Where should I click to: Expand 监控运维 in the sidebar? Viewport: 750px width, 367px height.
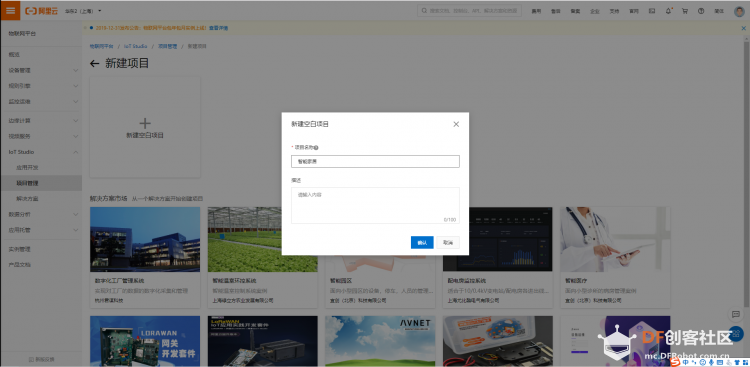click(x=41, y=102)
